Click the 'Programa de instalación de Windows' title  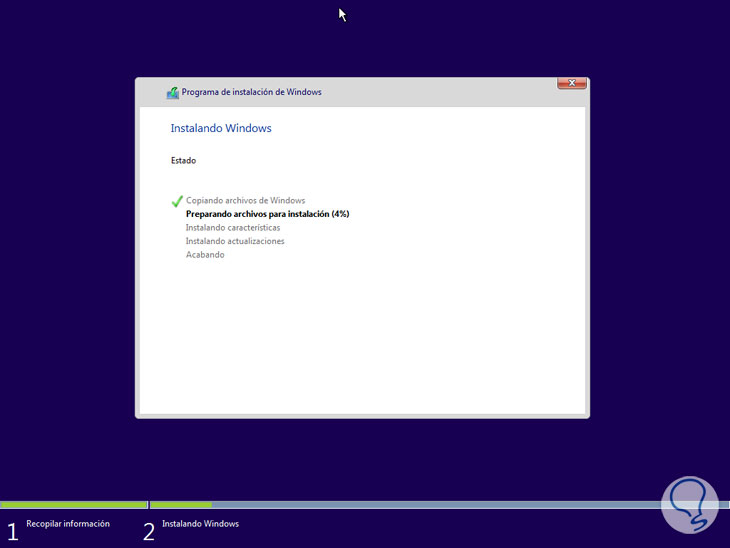tap(251, 92)
